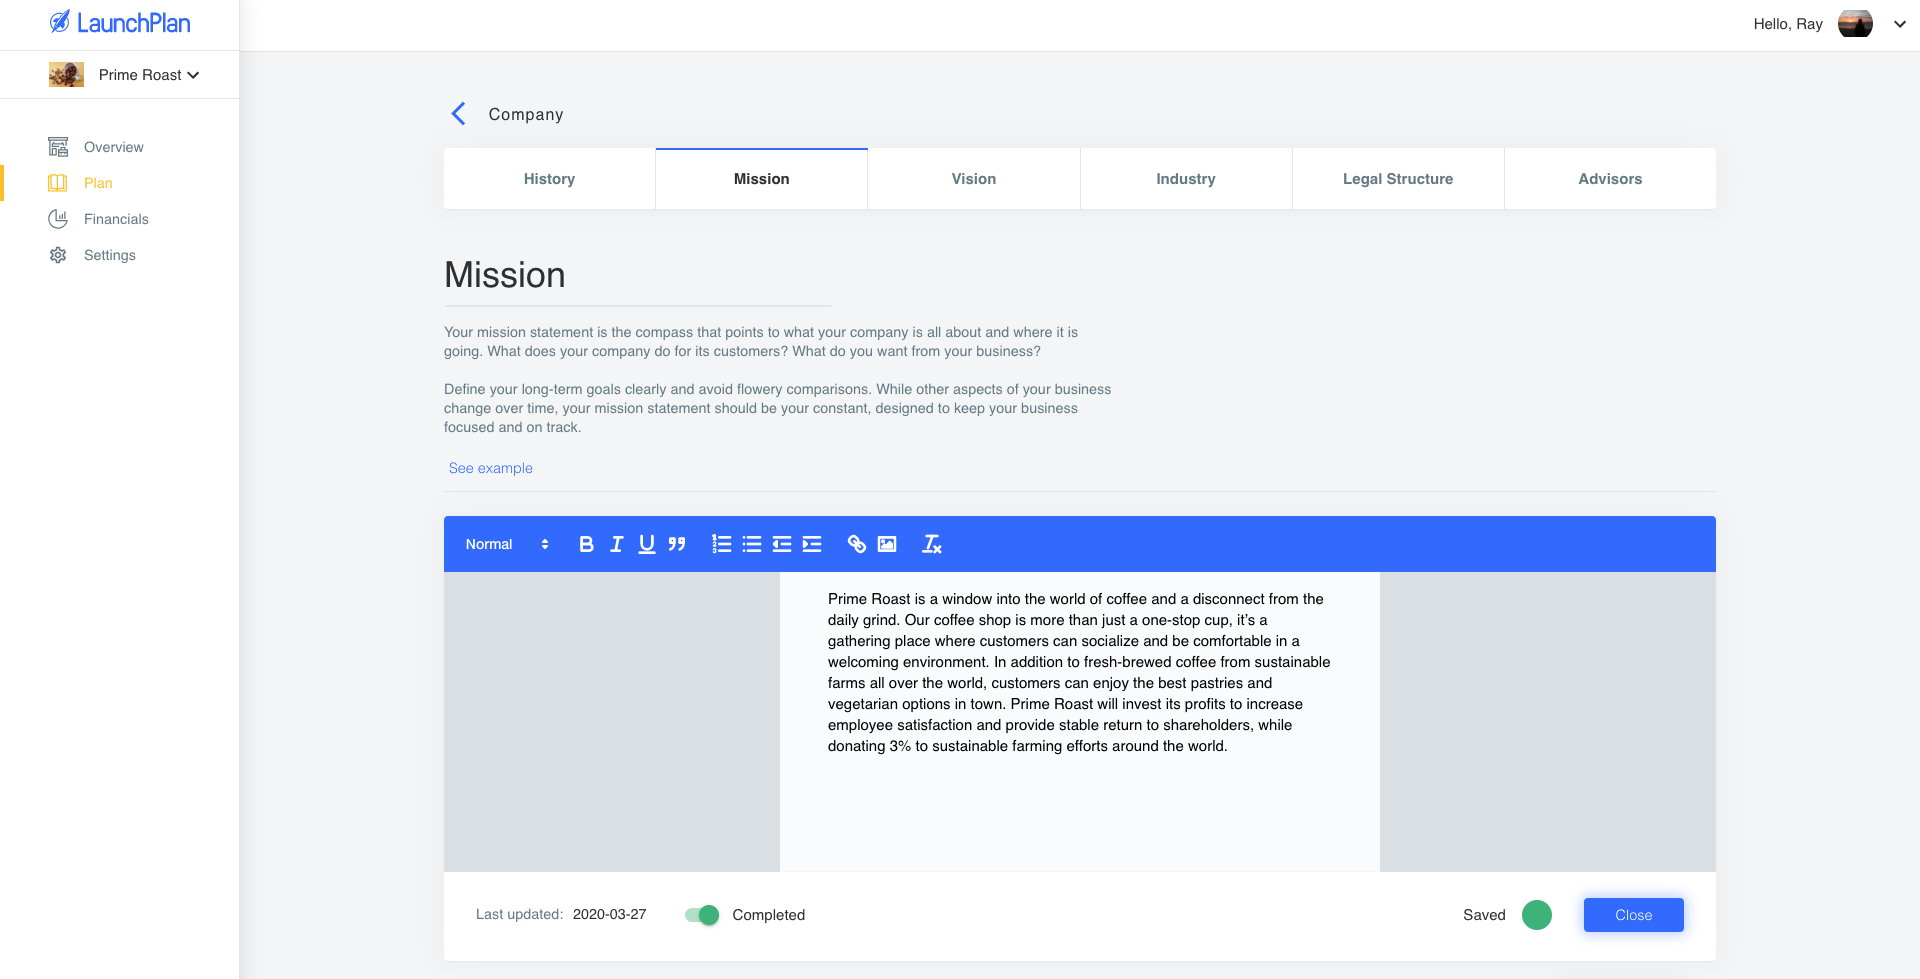Switch to the History tab

pos(549,179)
